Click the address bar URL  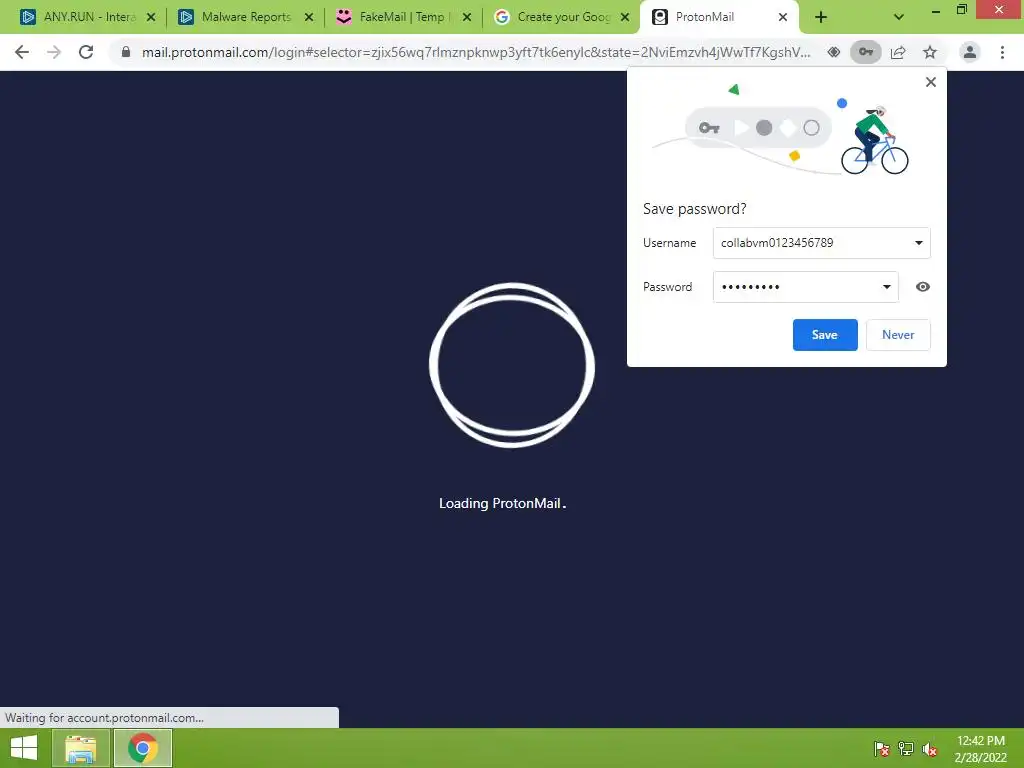tap(476, 52)
